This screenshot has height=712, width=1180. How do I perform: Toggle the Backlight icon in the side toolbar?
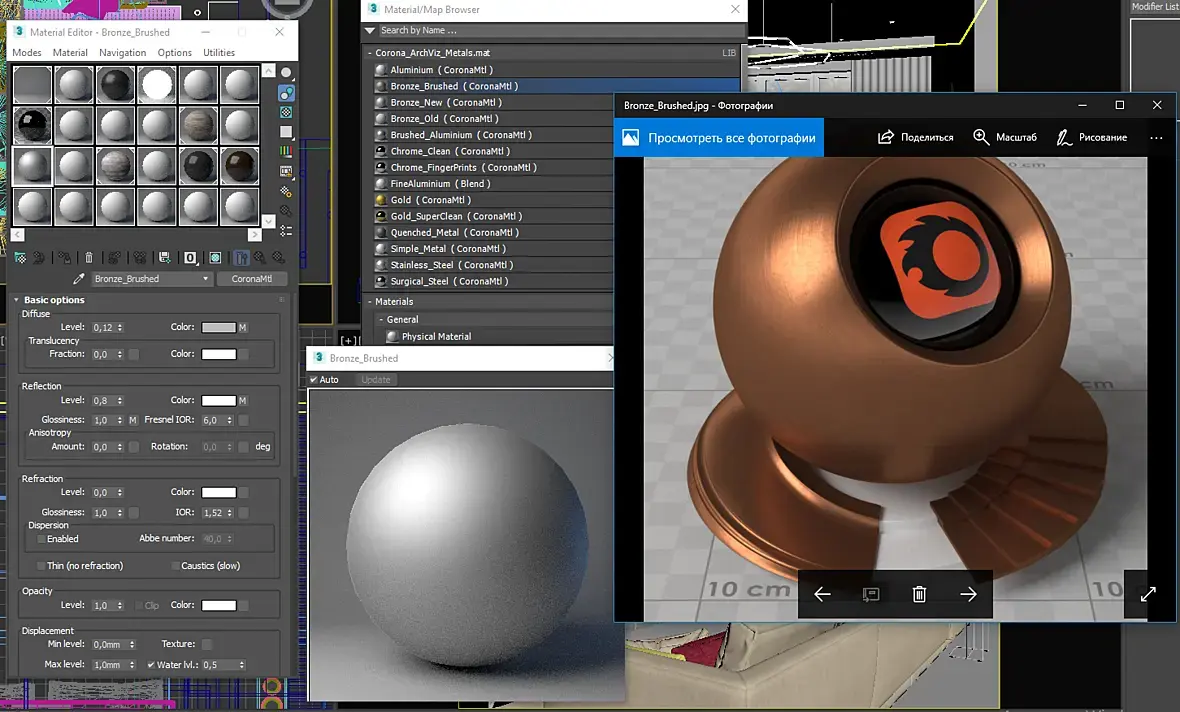pyautogui.click(x=286, y=92)
